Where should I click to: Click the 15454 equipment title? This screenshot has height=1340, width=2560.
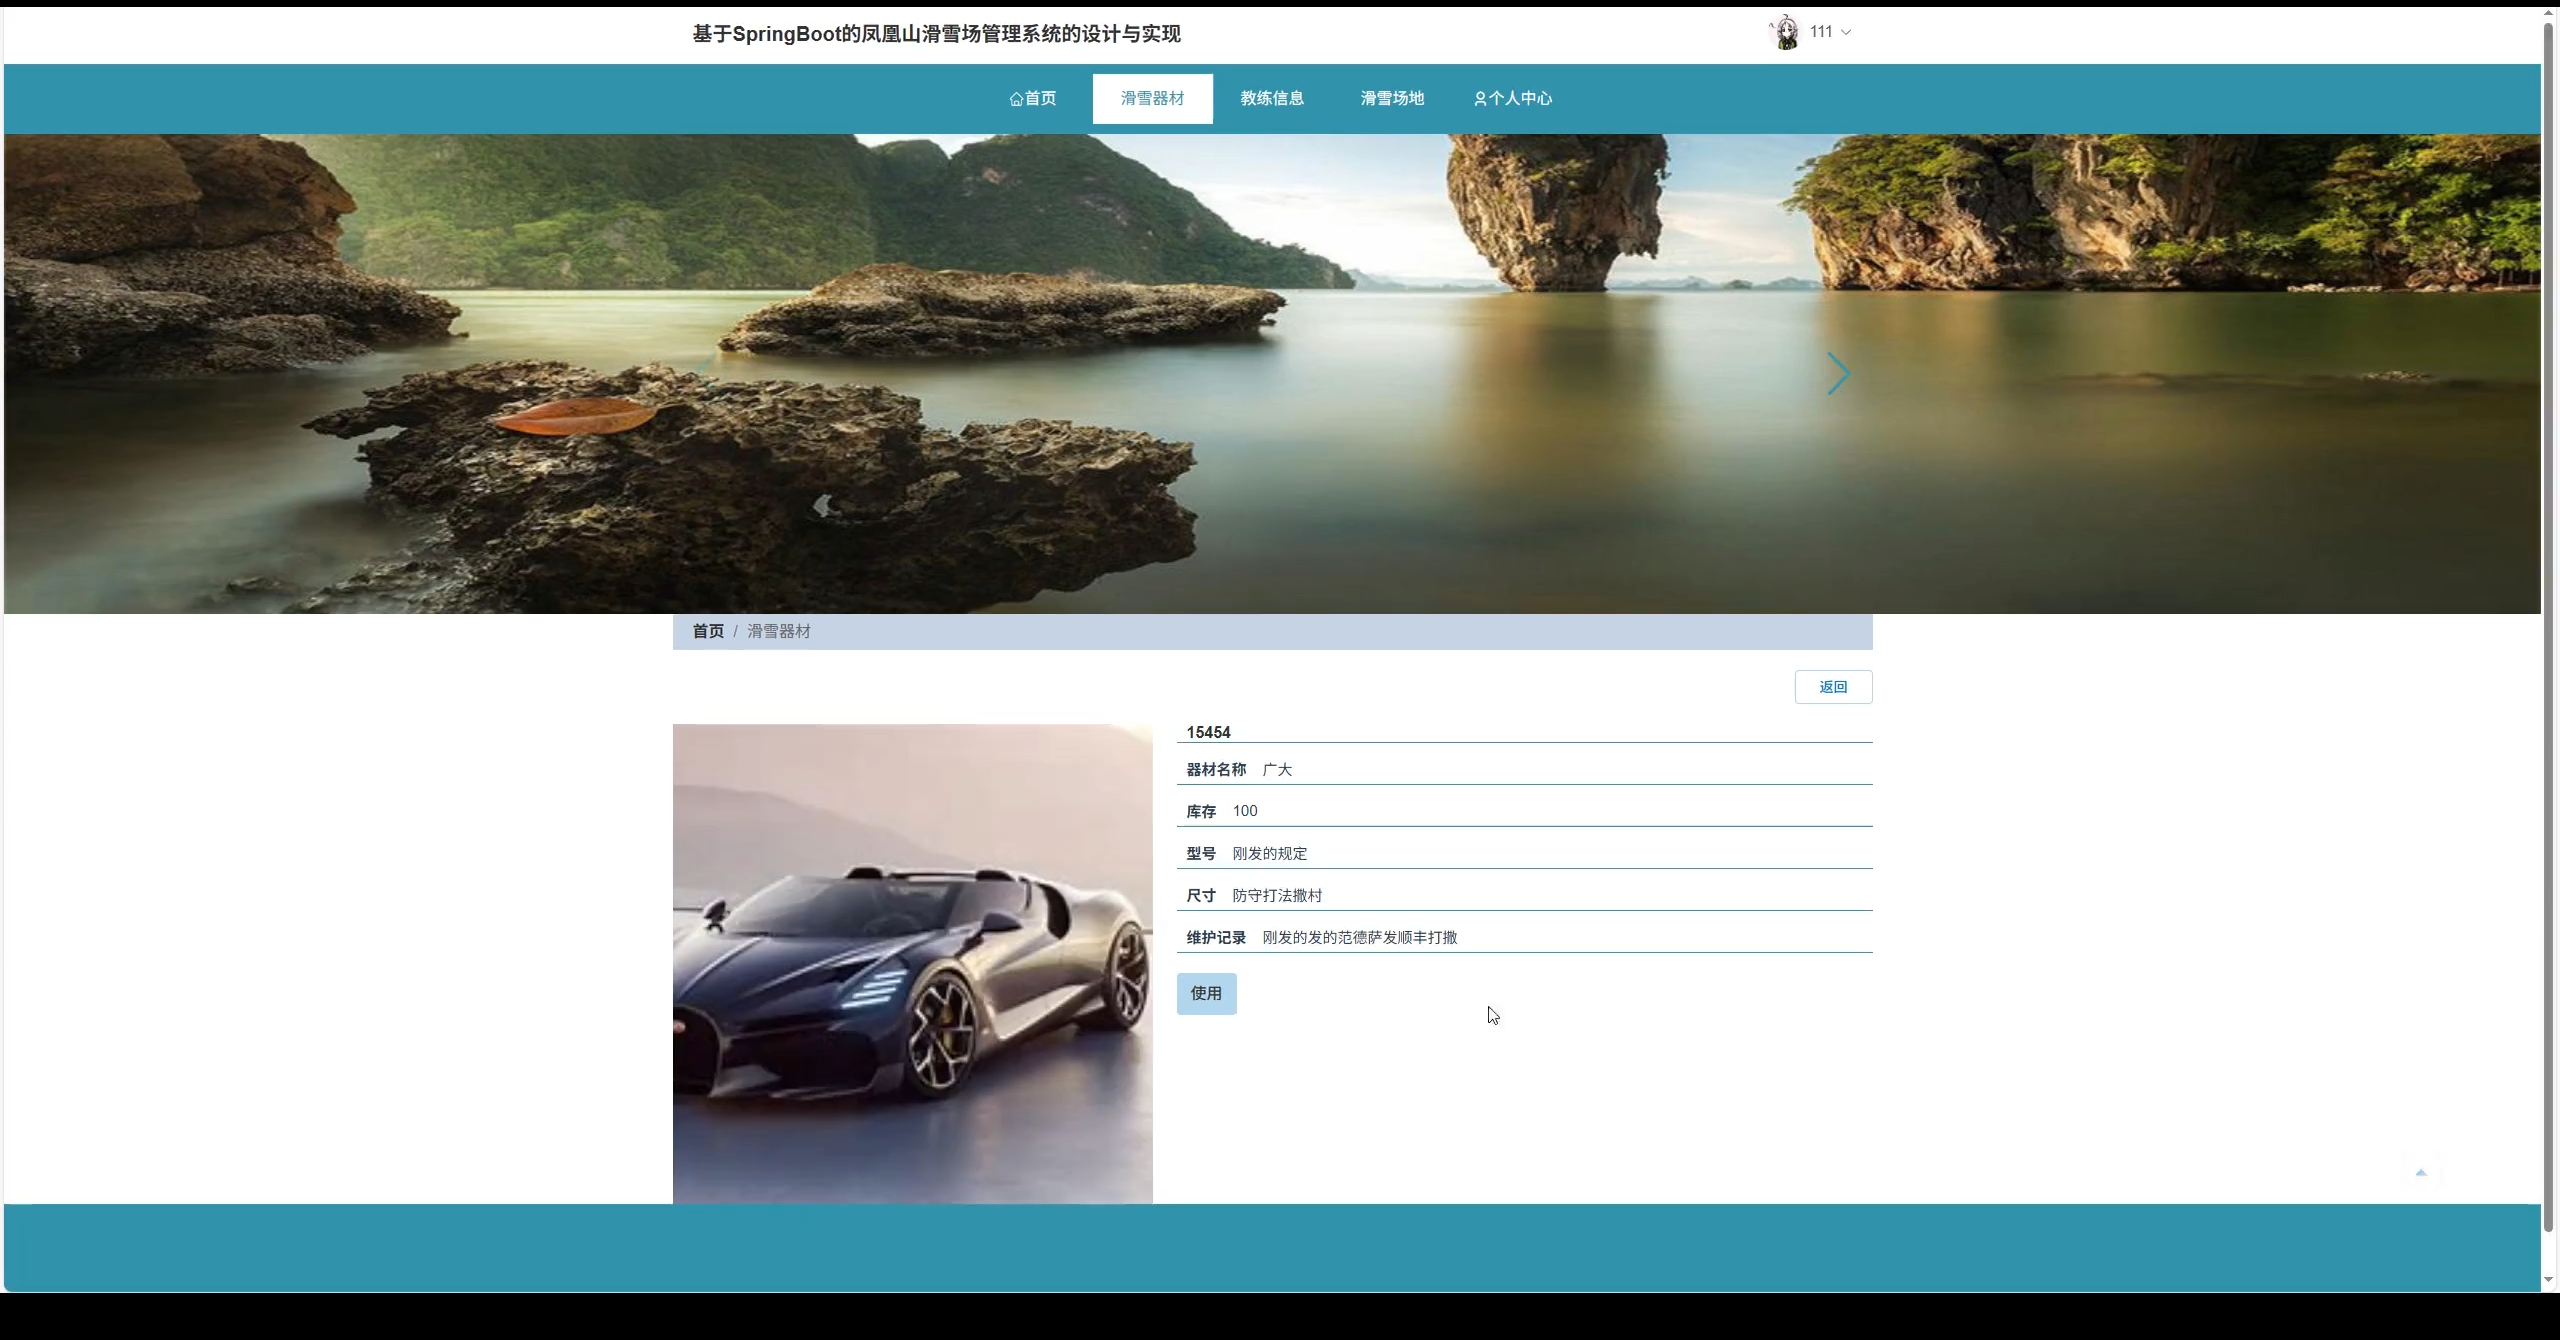coord(1208,732)
